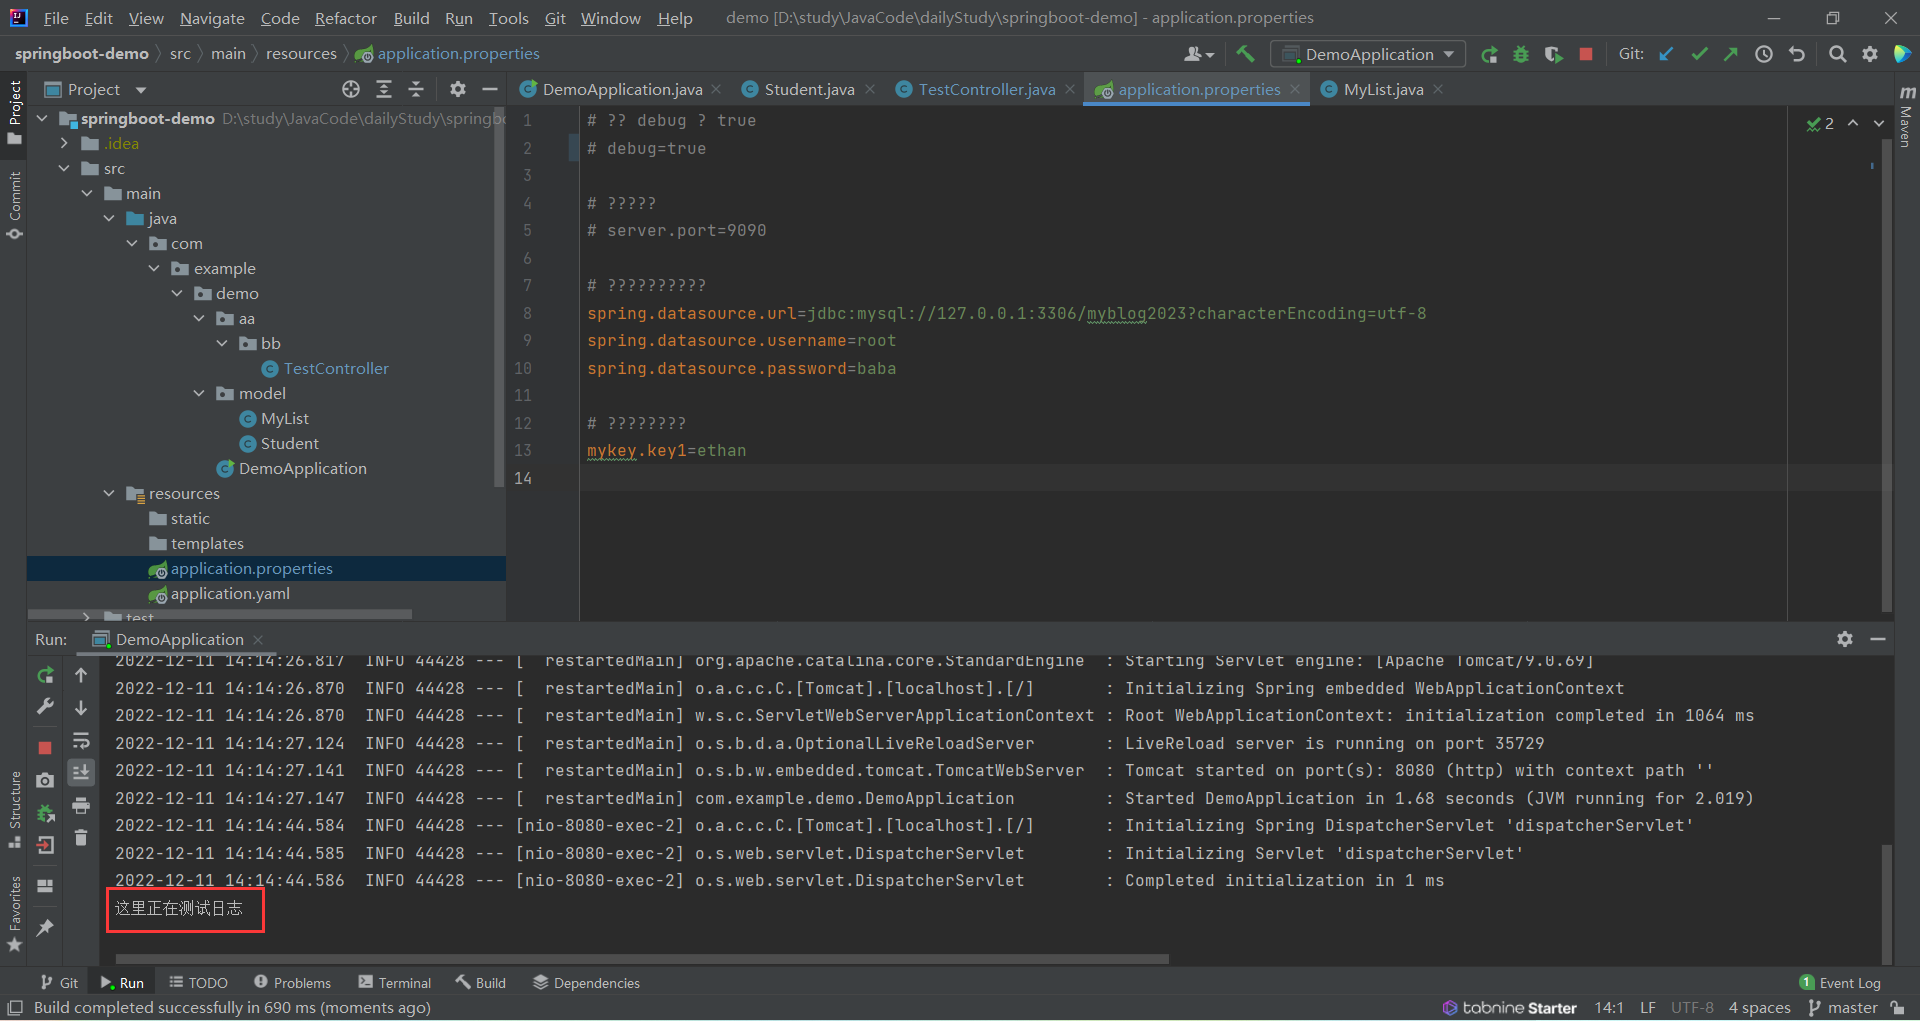The width and height of the screenshot is (1920, 1021).
Task: Go to next highlighted problem arrow
Action: pos(1879,123)
